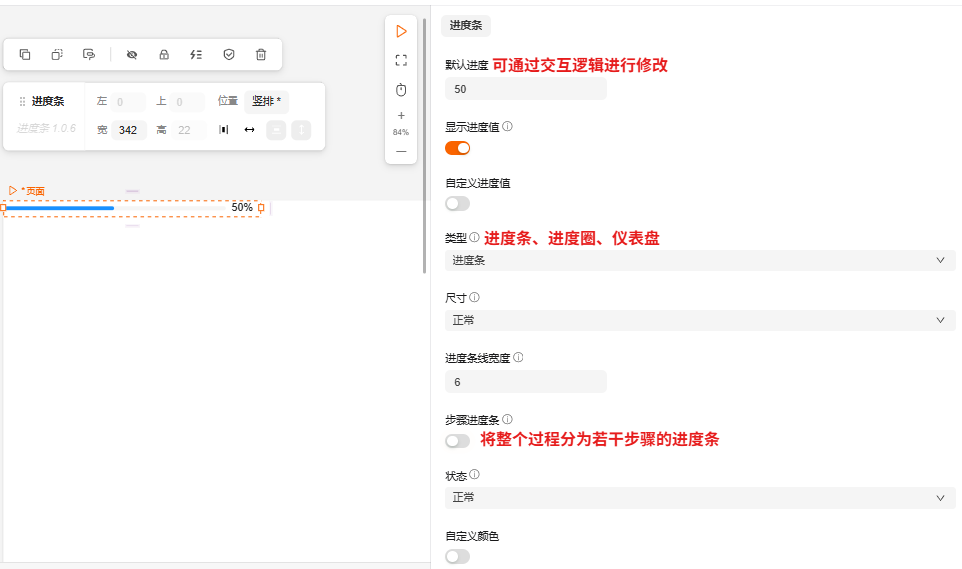Click the blue progress bar on canvas

(60, 208)
